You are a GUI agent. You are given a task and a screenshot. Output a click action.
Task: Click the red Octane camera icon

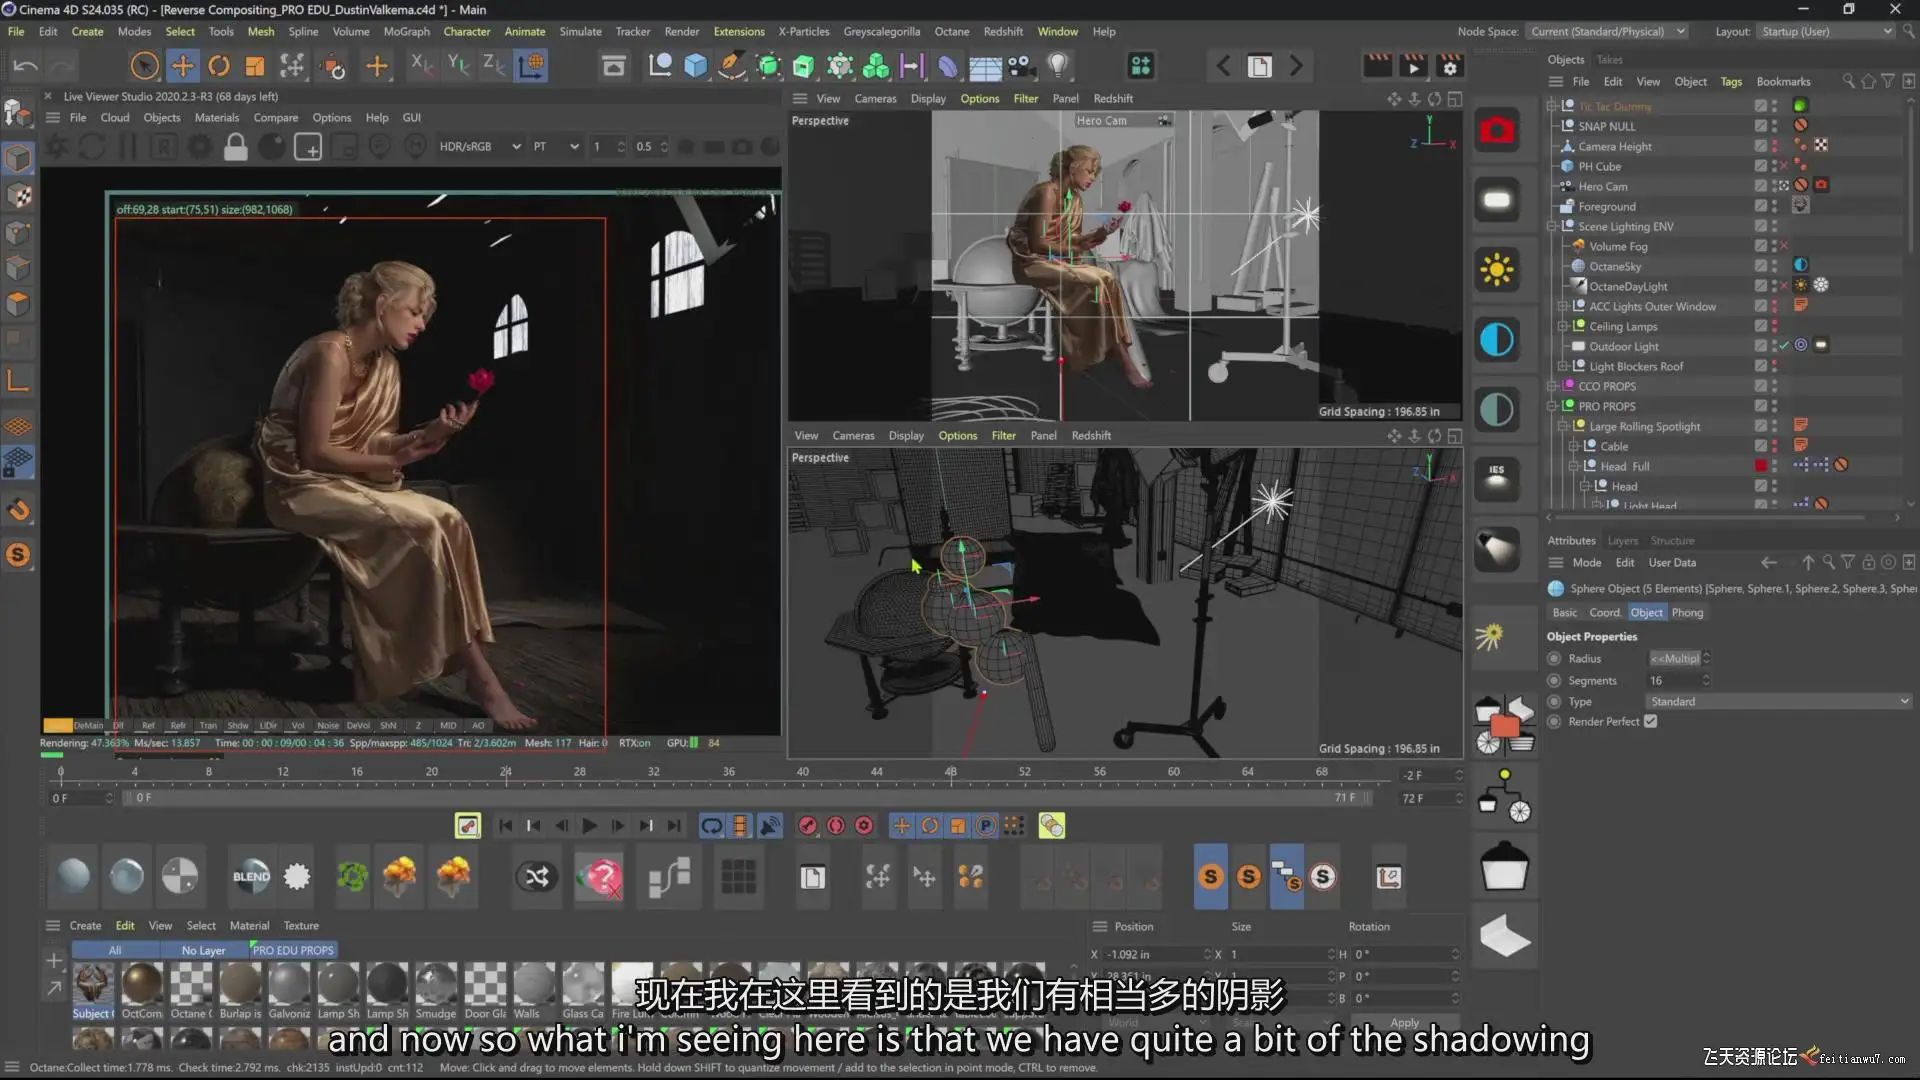[1497, 130]
